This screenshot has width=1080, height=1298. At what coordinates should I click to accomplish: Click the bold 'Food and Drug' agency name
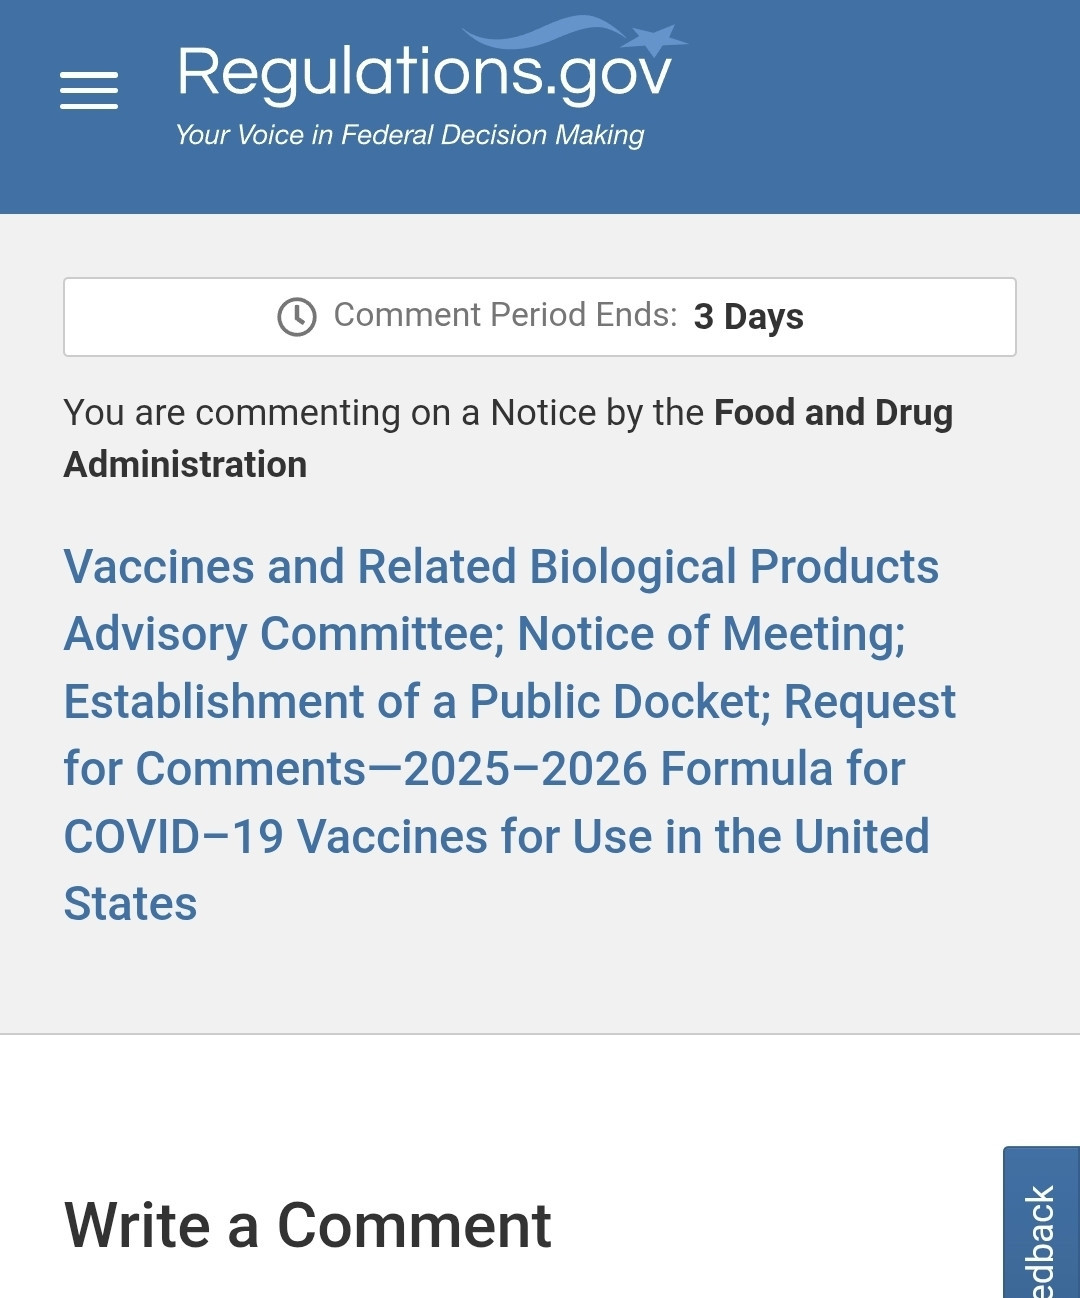pyautogui.click(x=833, y=412)
